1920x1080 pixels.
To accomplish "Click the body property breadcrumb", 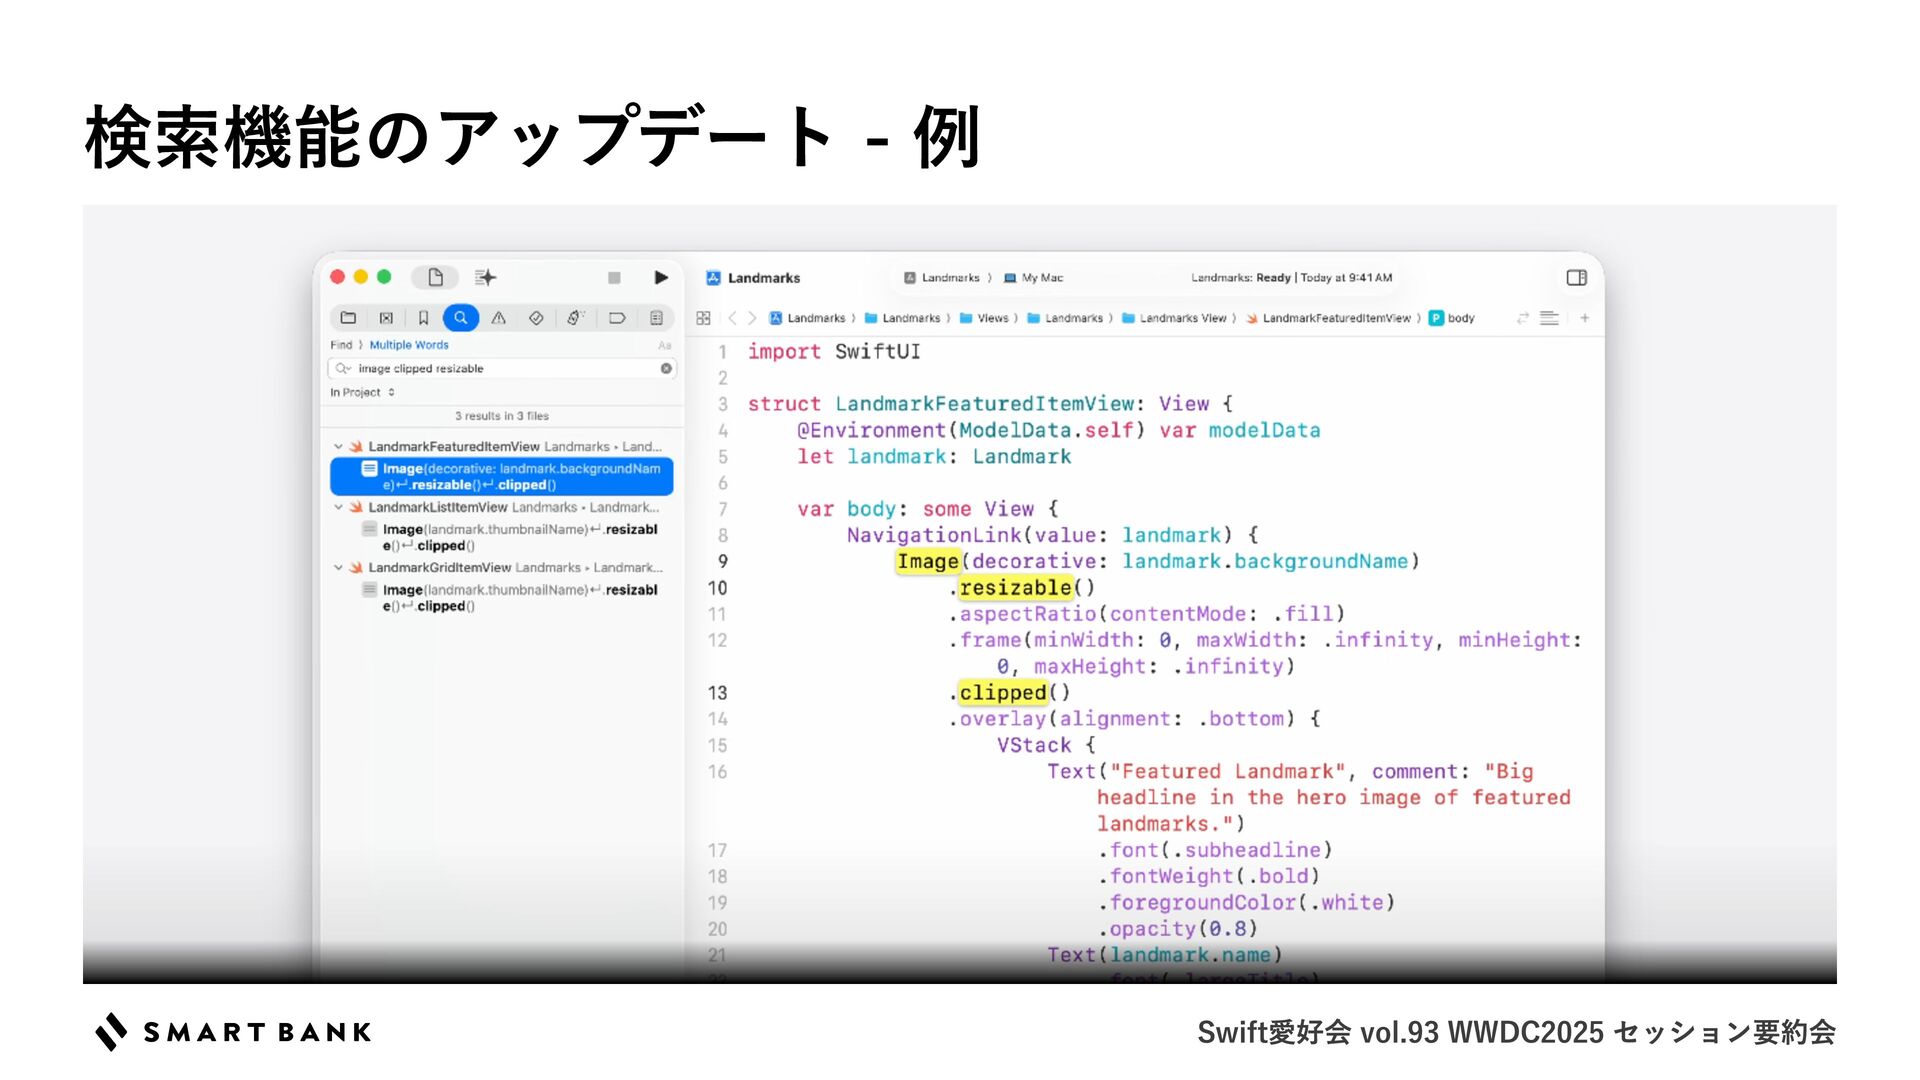I will pyautogui.click(x=1452, y=318).
